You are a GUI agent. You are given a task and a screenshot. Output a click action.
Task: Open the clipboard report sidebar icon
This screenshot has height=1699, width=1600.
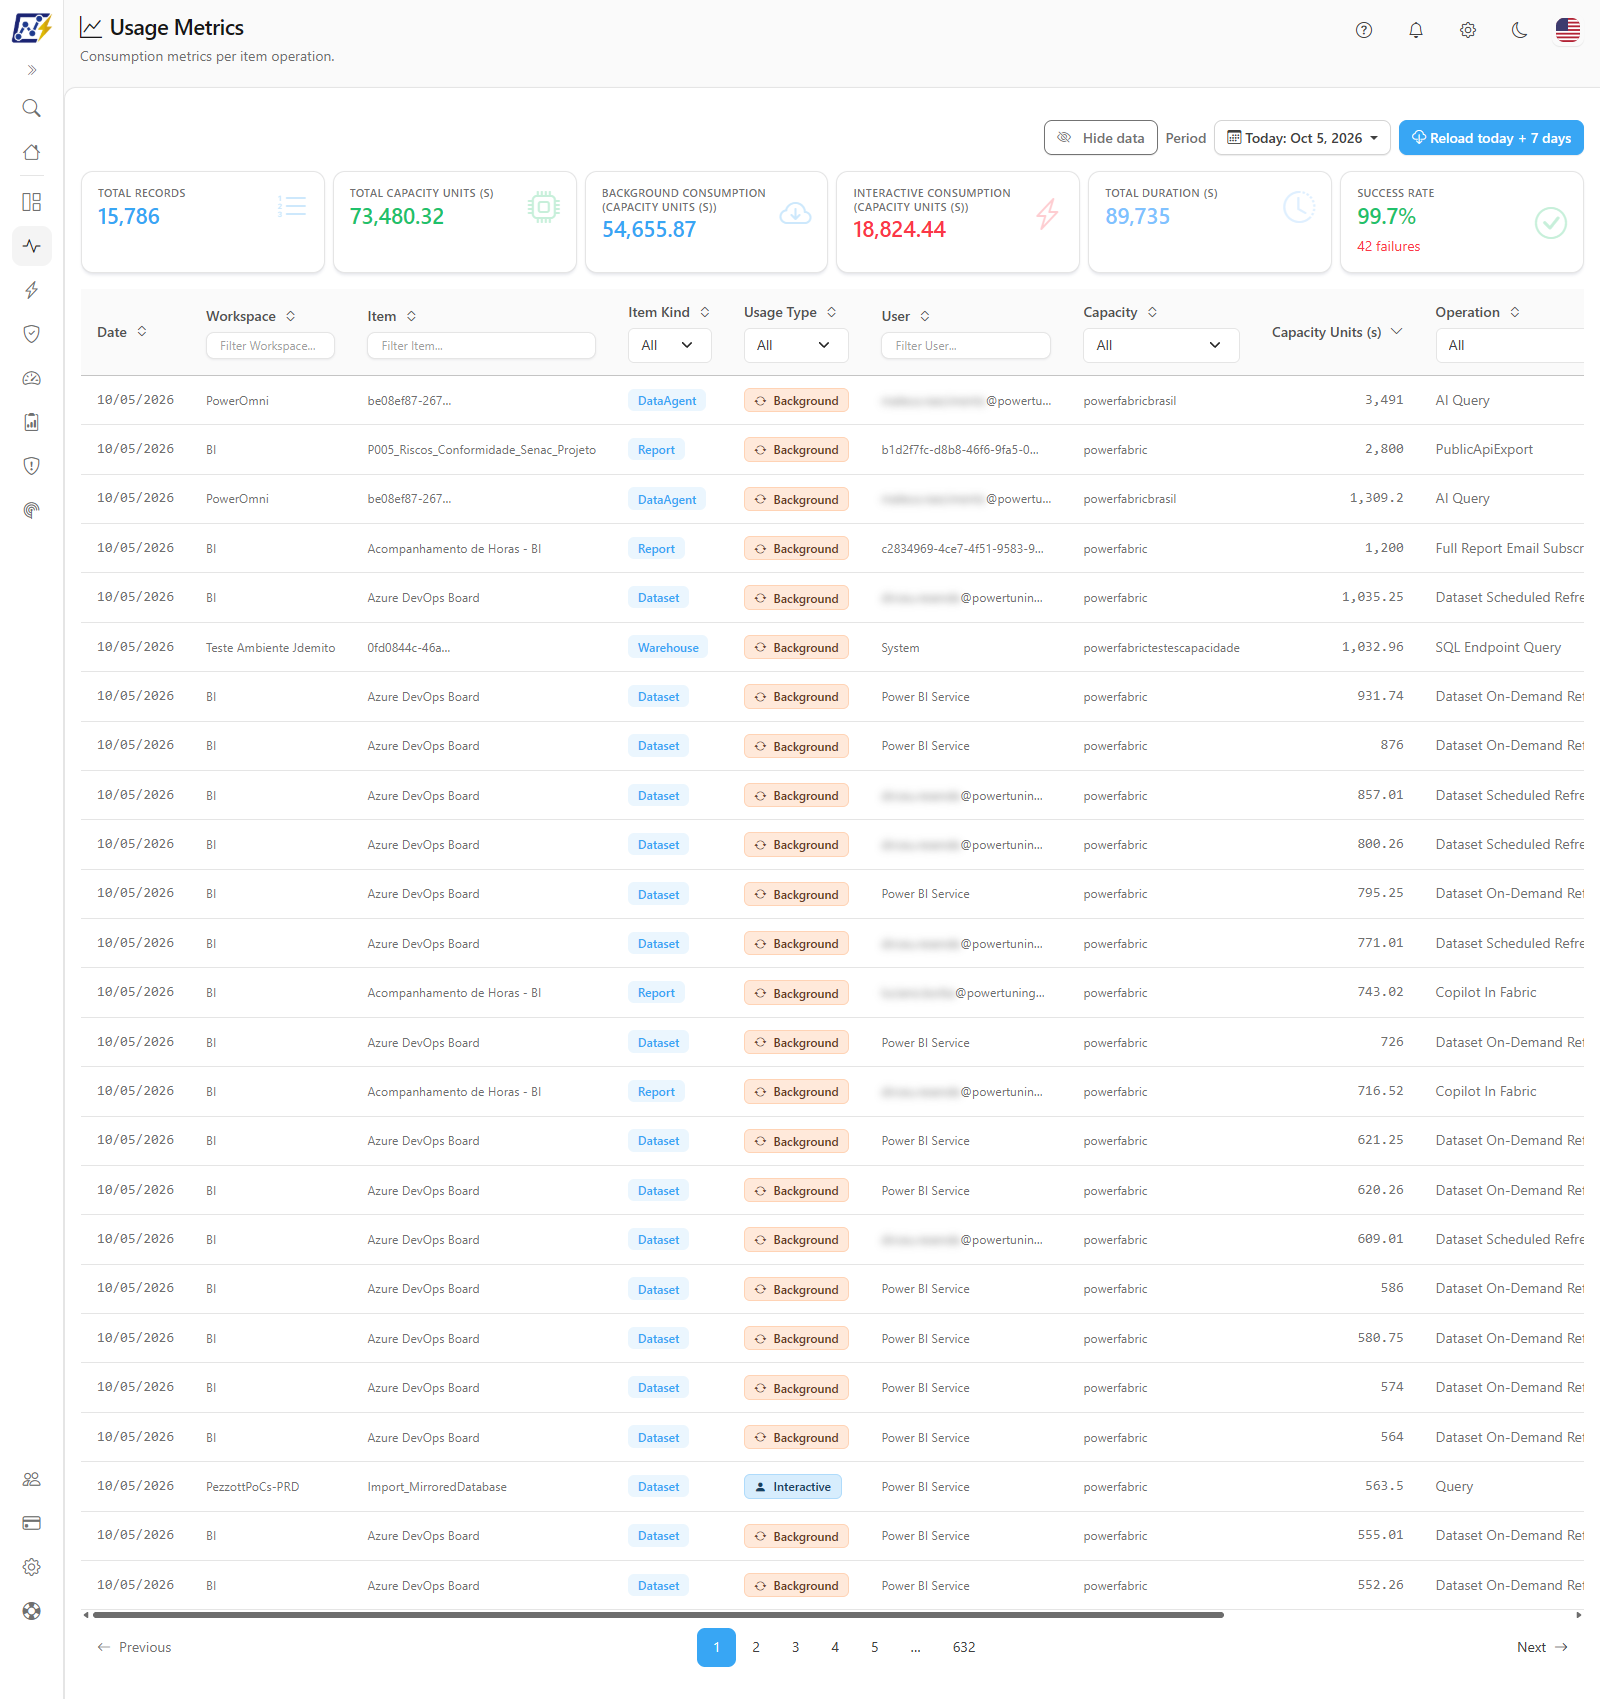point(32,422)
